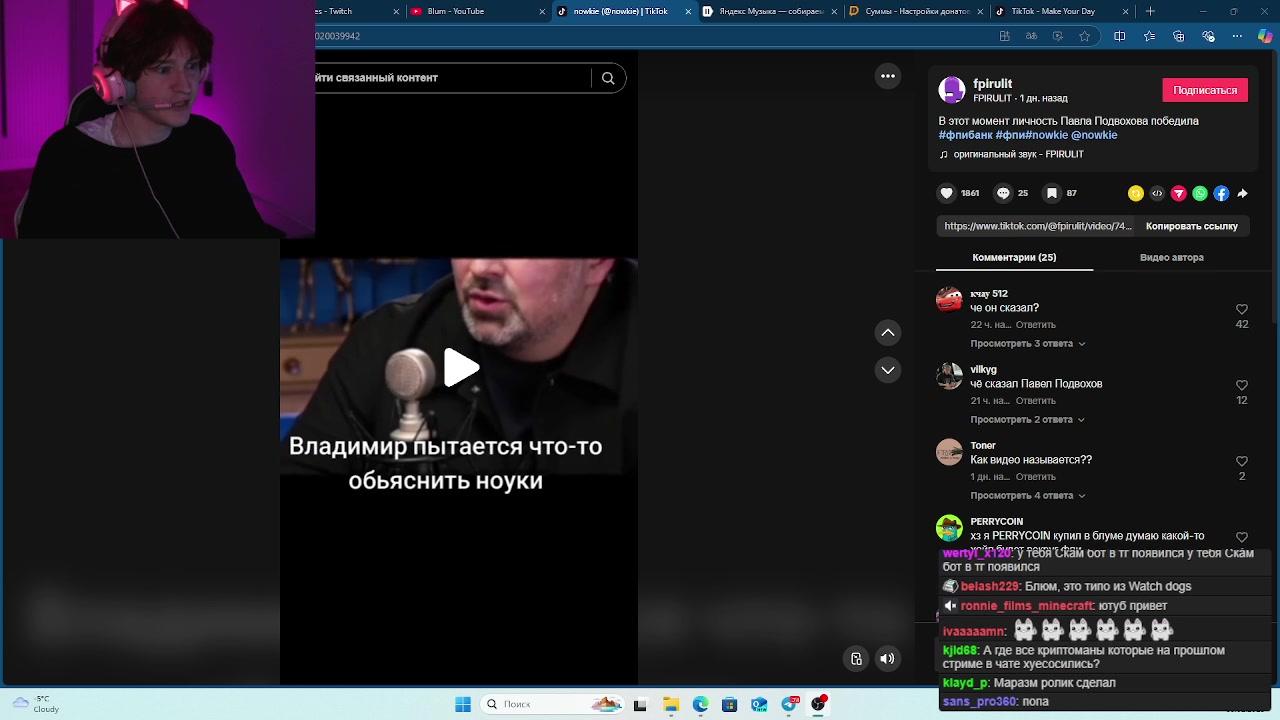Like кчау 512's comment heart
The image size is (1280, 720).
[1242, 309]
